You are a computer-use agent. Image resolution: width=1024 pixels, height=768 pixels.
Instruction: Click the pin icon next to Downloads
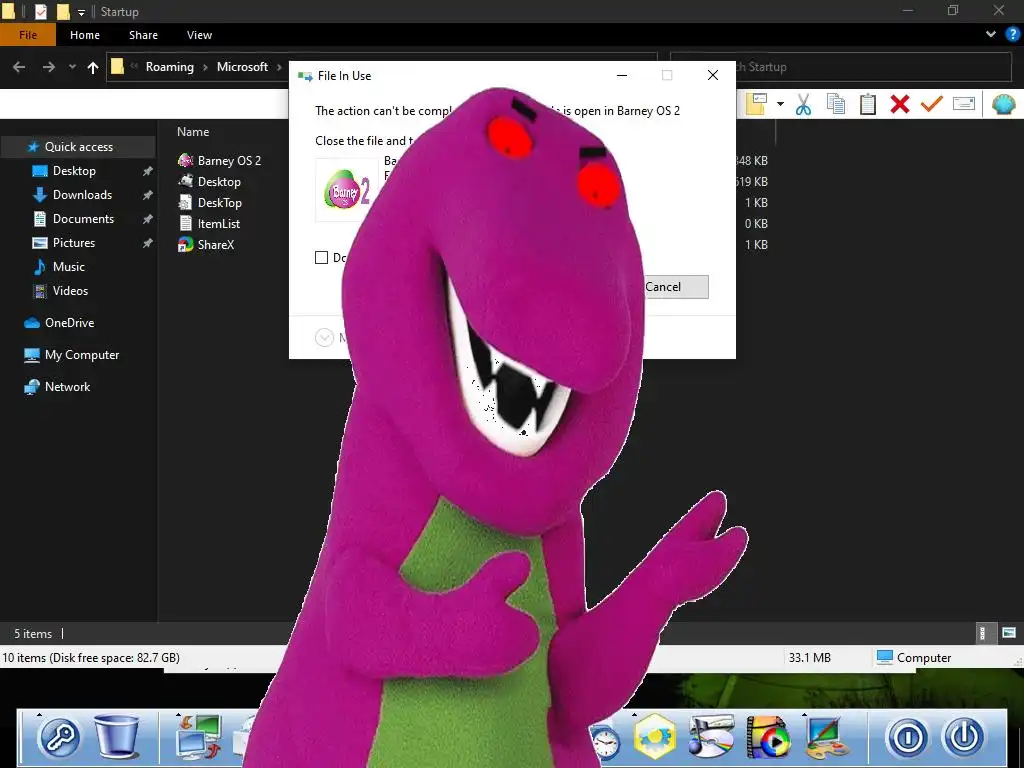pyautogui.click(x=148, y=195)
